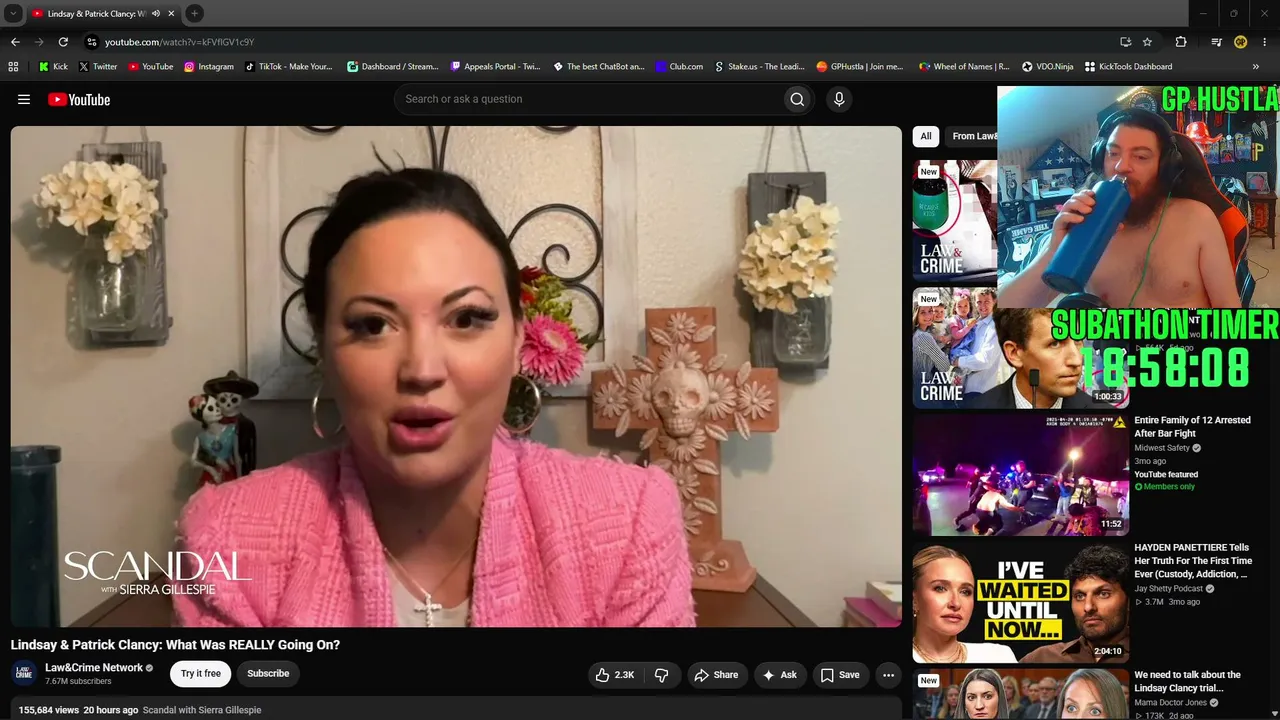Open the KickTools Dashboard bookmark
Image resolution: width=1280 pixels, height=720 pixels.
pos(1128,67)
